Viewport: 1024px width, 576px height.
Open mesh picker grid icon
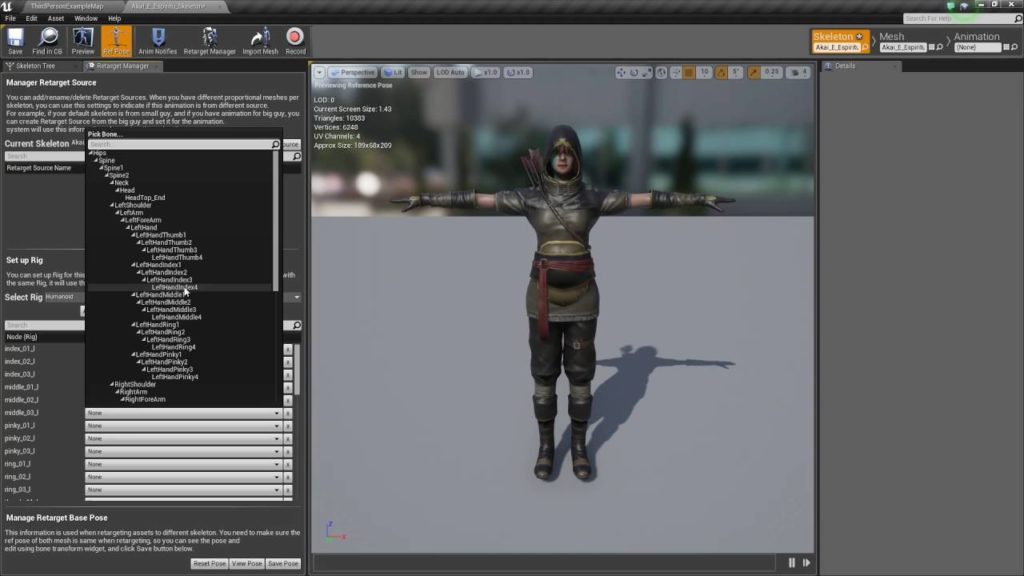[x=932, y=47]
